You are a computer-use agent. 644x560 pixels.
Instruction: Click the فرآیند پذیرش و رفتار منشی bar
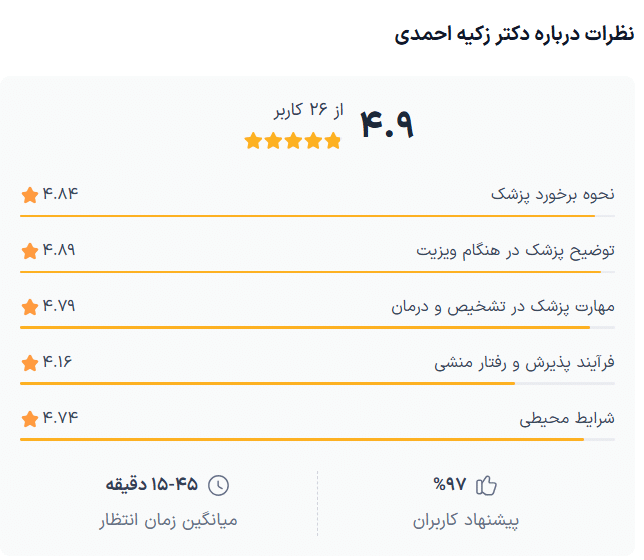click(x=317, y=383)
